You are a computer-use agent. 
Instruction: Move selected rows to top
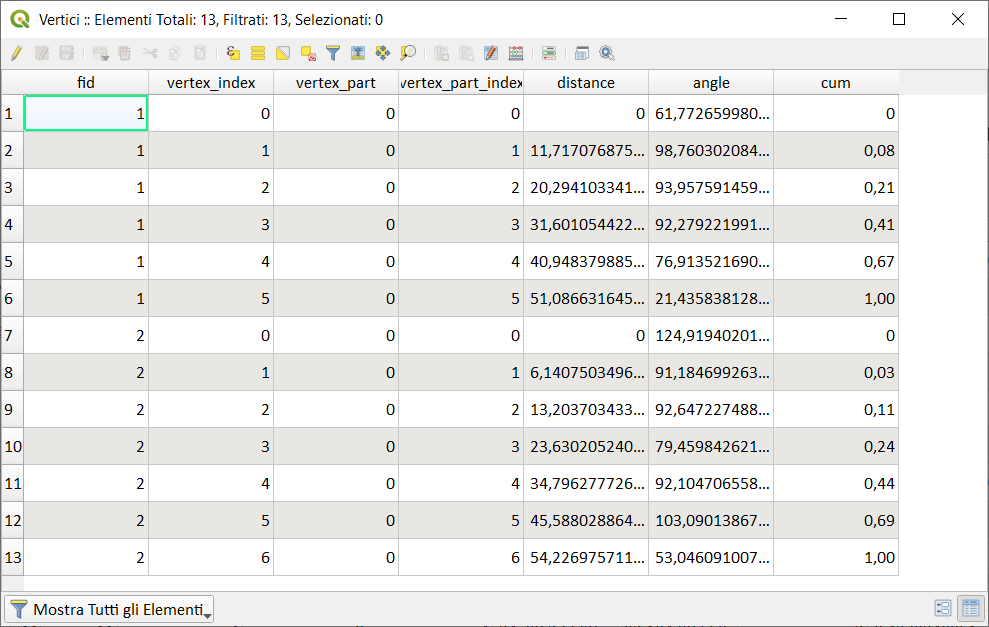tap(358, 53)
